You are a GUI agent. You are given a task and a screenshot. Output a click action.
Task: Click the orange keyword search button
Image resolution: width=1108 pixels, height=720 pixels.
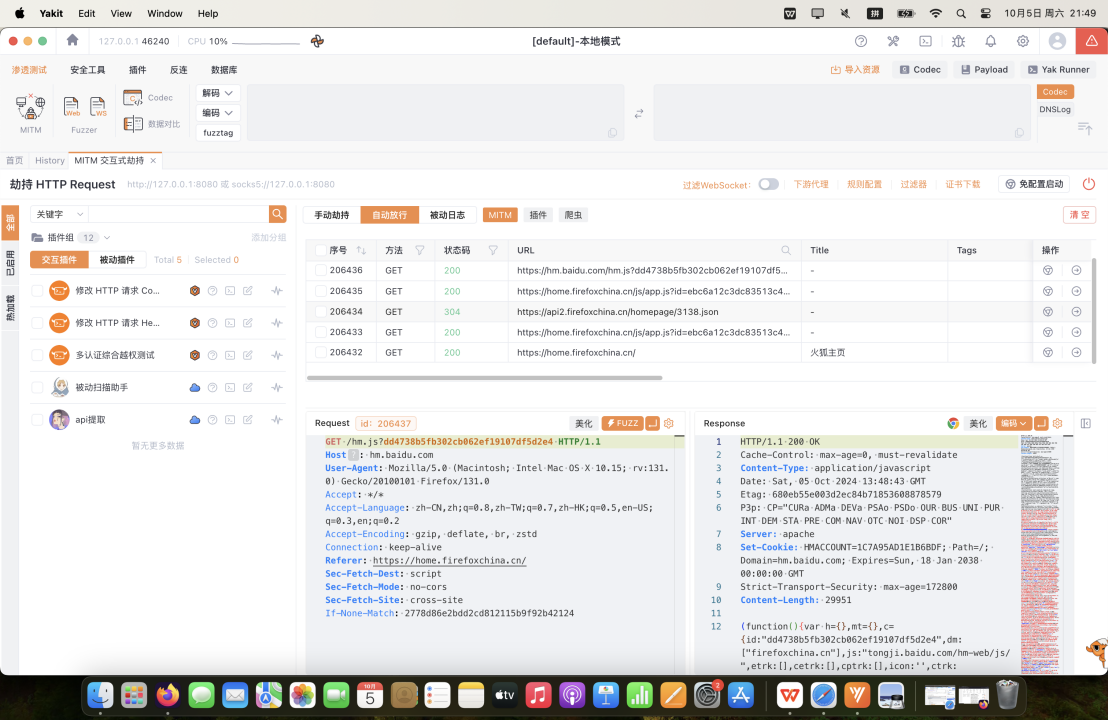click(x=277, y=214)
